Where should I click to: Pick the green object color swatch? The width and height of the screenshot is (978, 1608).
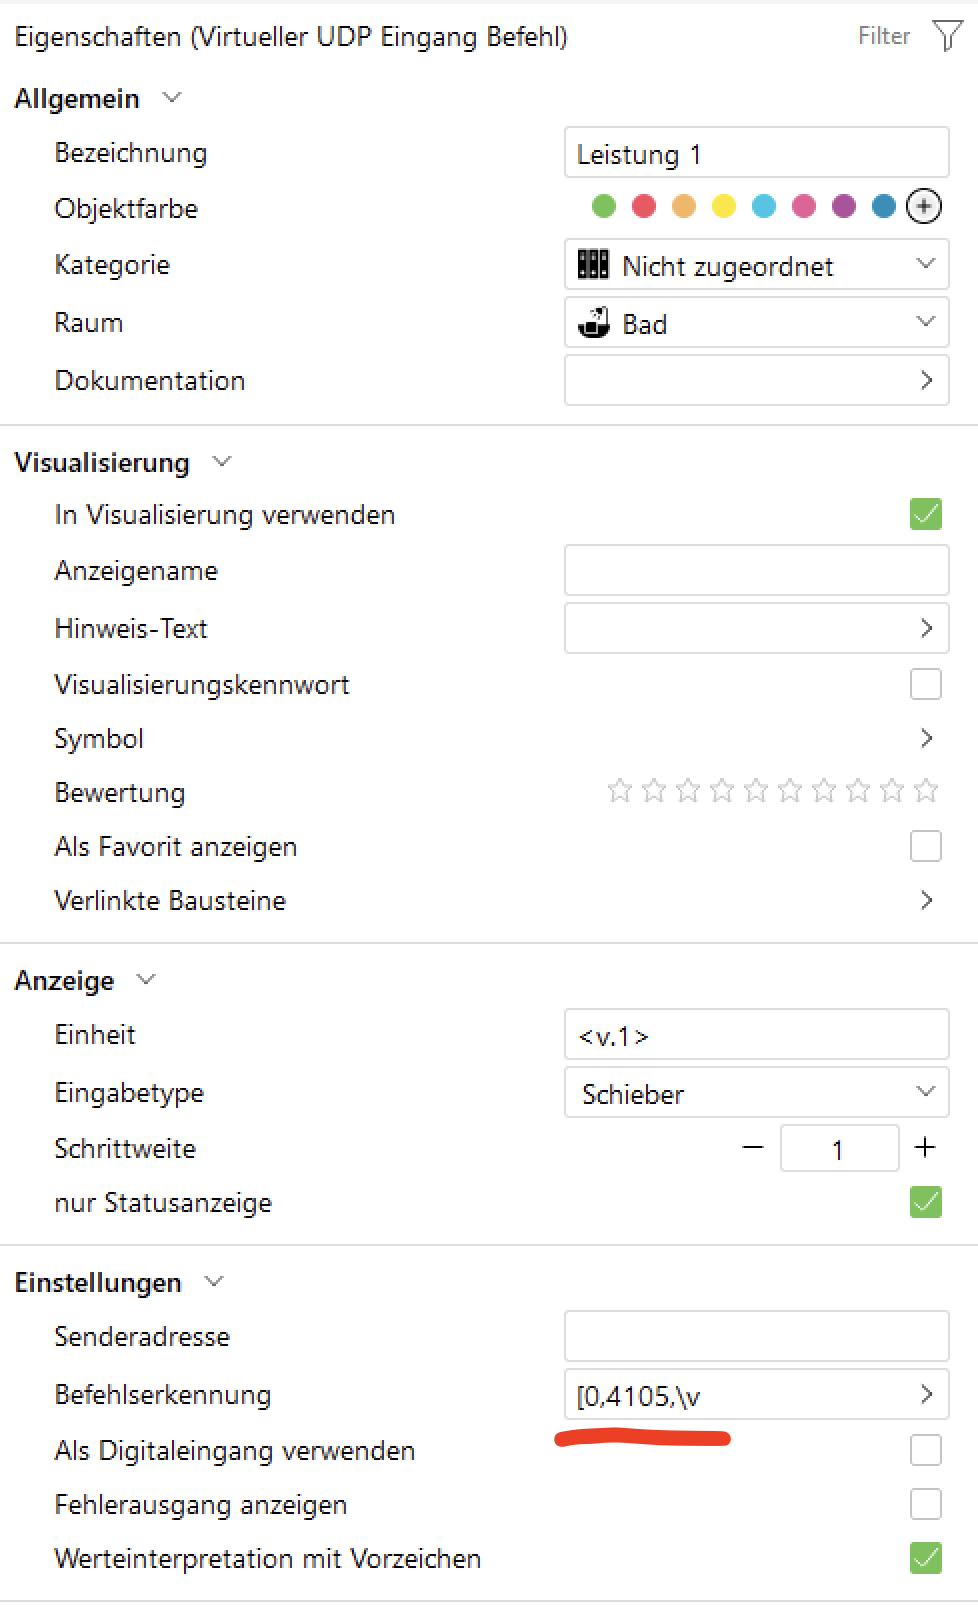click(x=604, y=206)
